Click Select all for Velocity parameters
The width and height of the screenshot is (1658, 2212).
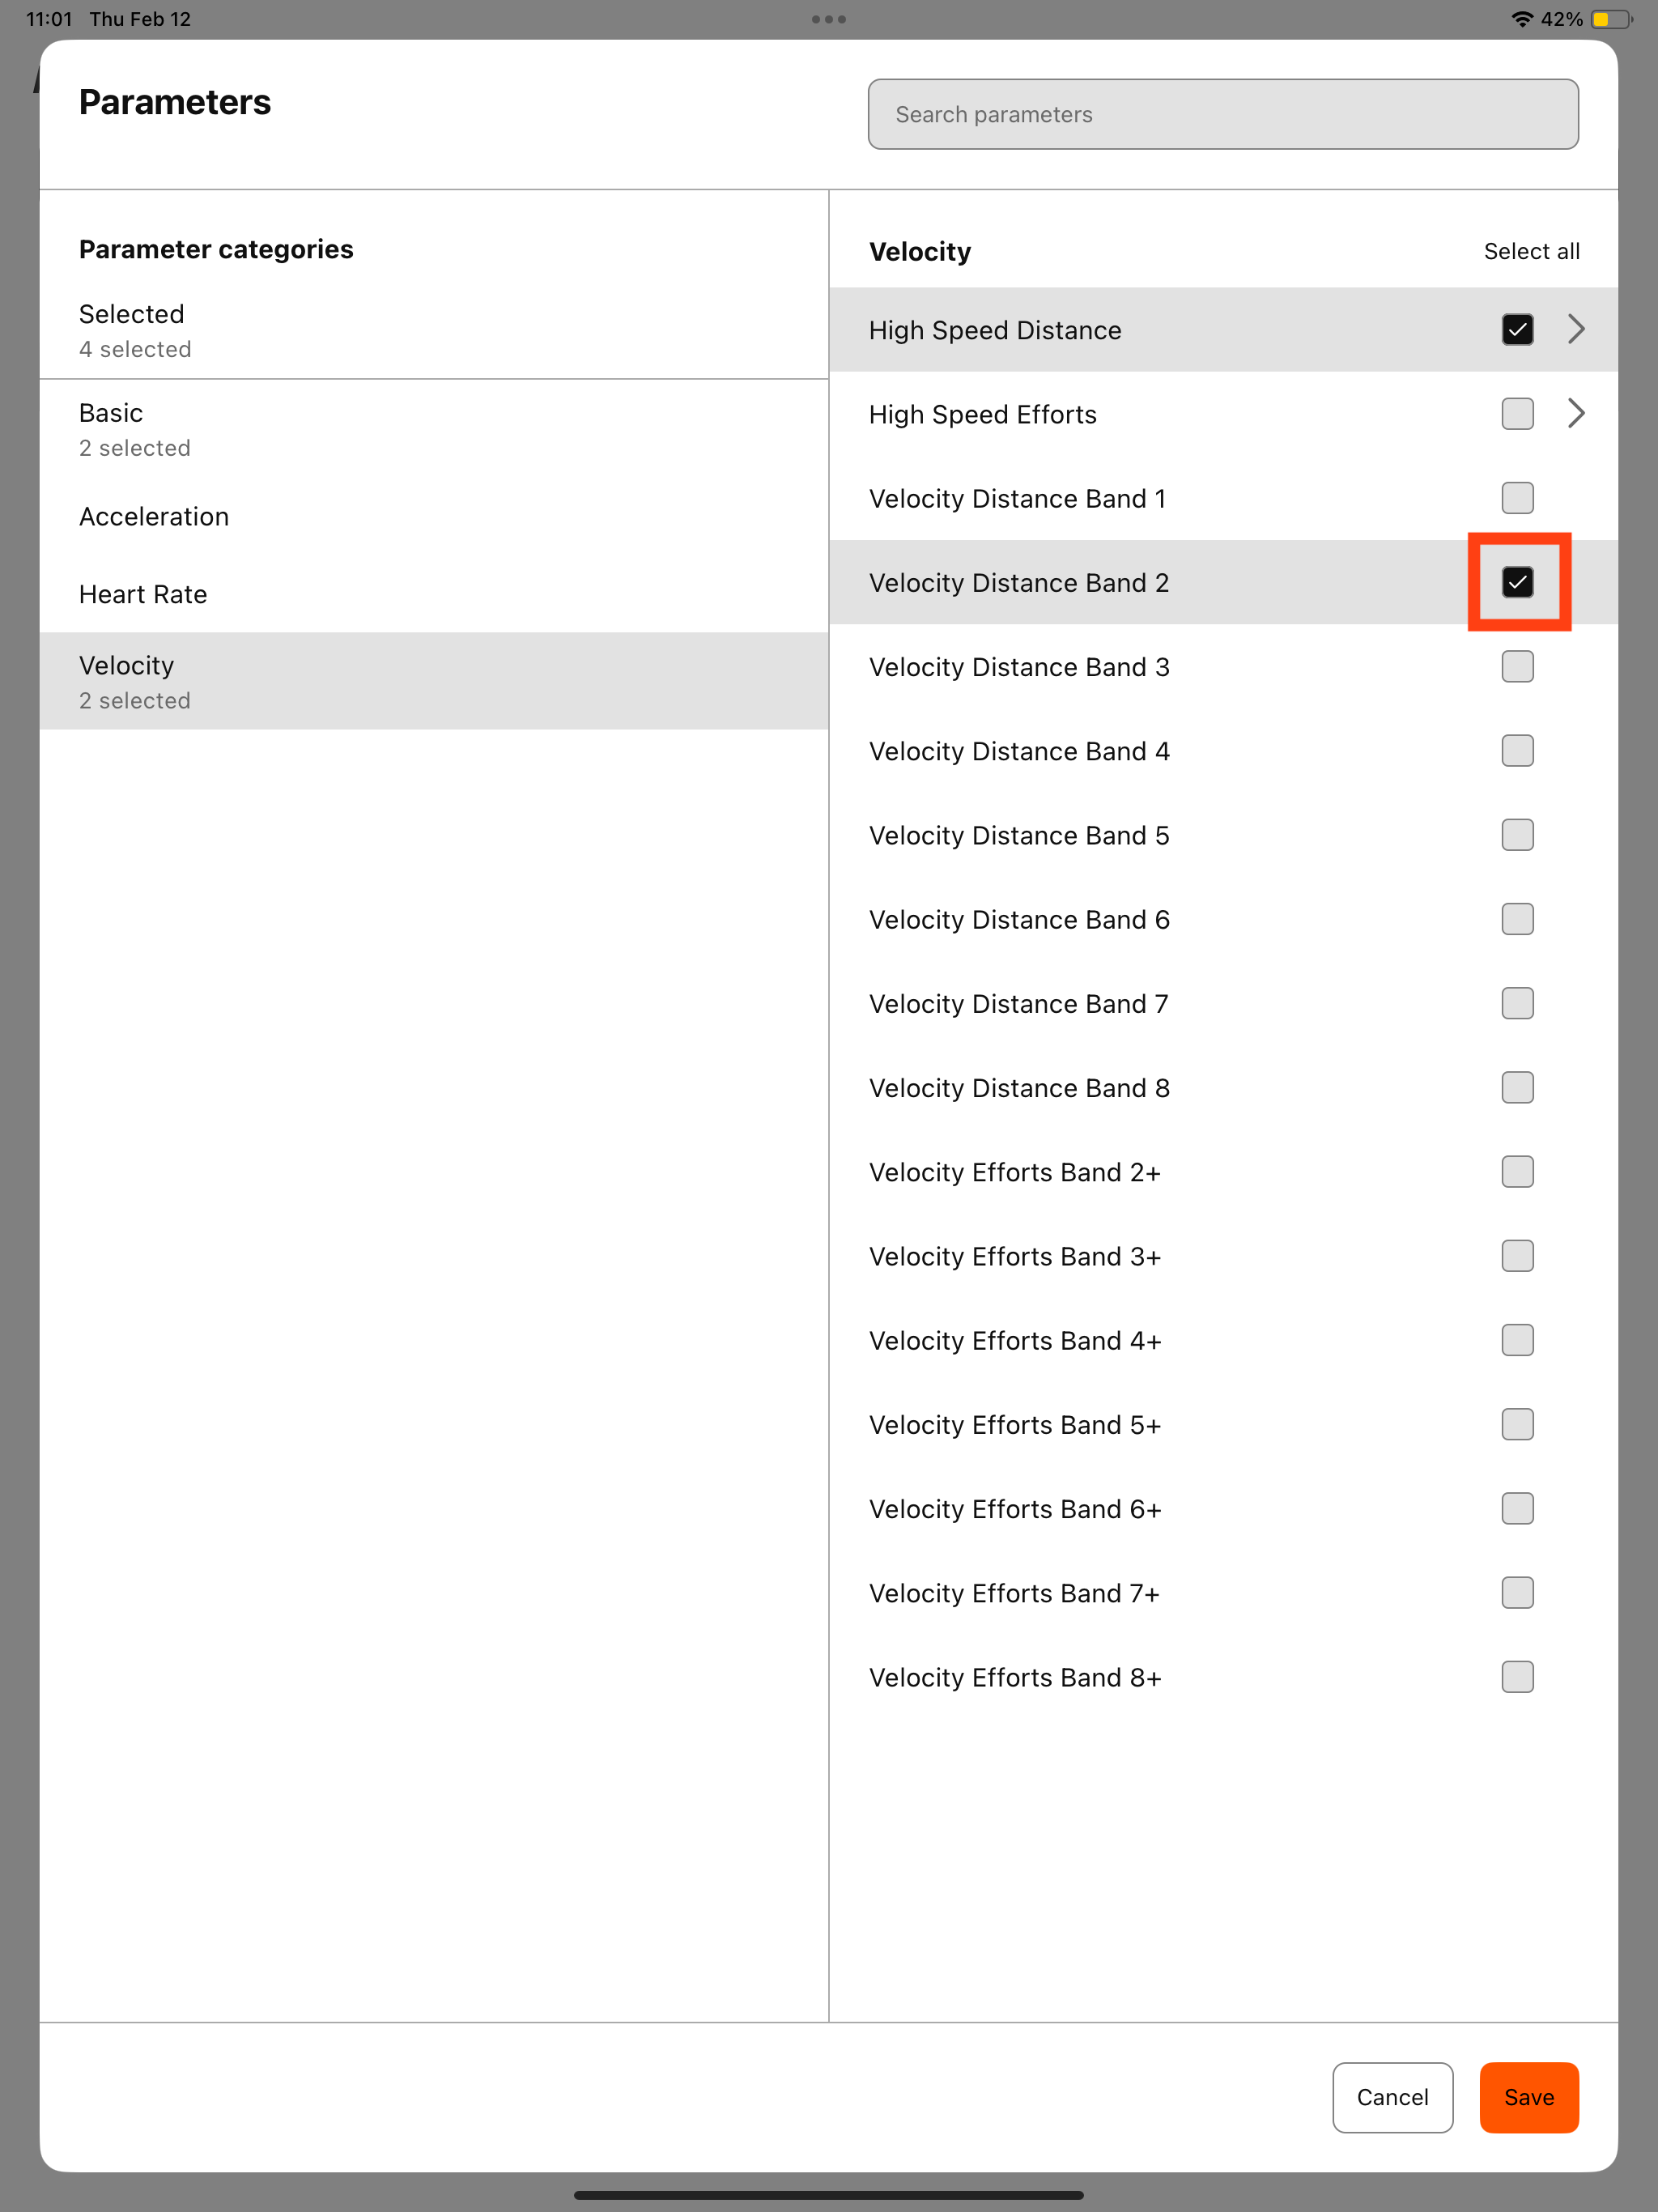[x=1531, y=251]
